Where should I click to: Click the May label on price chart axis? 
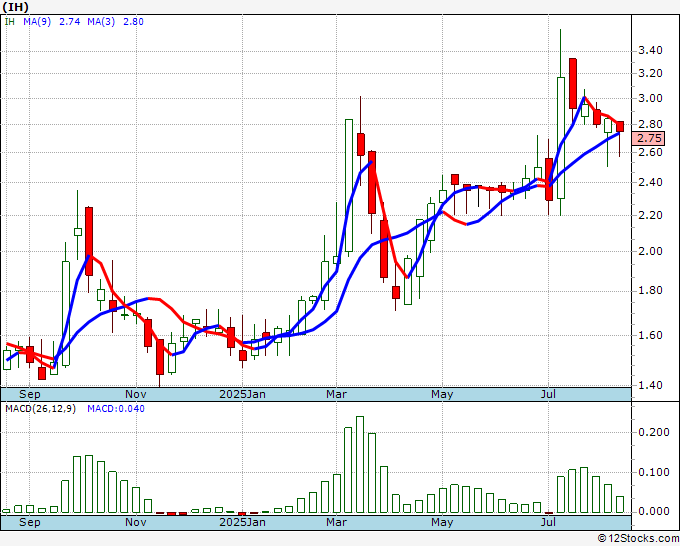click(442, 394)
